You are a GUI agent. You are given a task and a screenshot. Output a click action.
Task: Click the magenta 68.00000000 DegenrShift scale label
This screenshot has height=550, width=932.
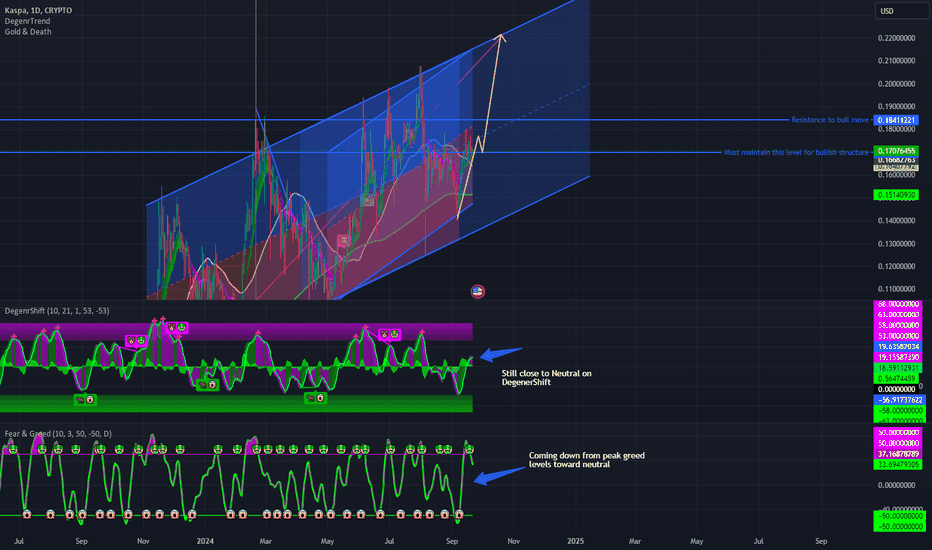click(x=899, y=304)
